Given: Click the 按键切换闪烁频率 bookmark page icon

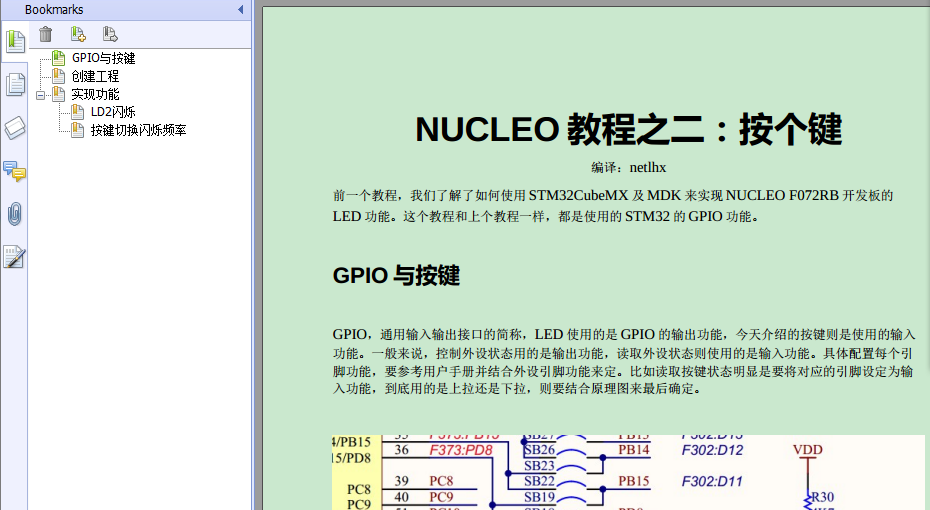Looking at the screenshot, I should pyautogui.click(x=77, y=130).
